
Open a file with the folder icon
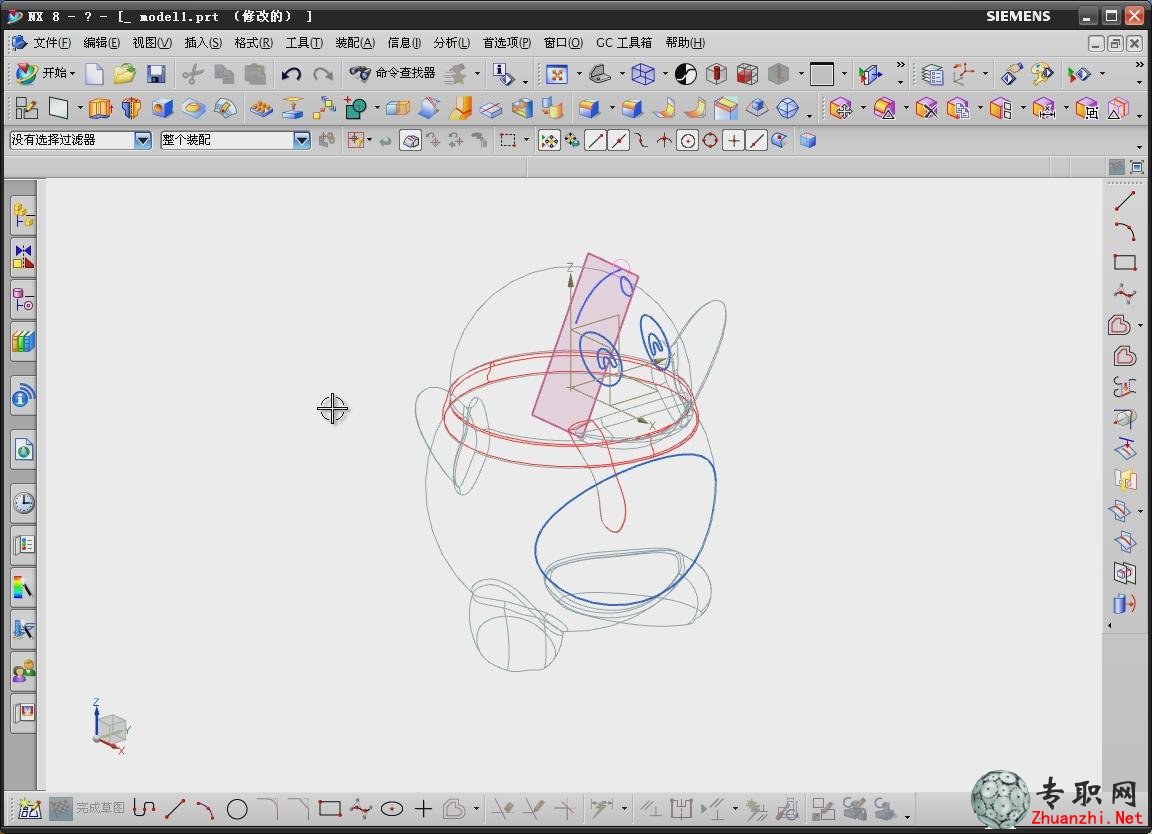click(124, 73)
